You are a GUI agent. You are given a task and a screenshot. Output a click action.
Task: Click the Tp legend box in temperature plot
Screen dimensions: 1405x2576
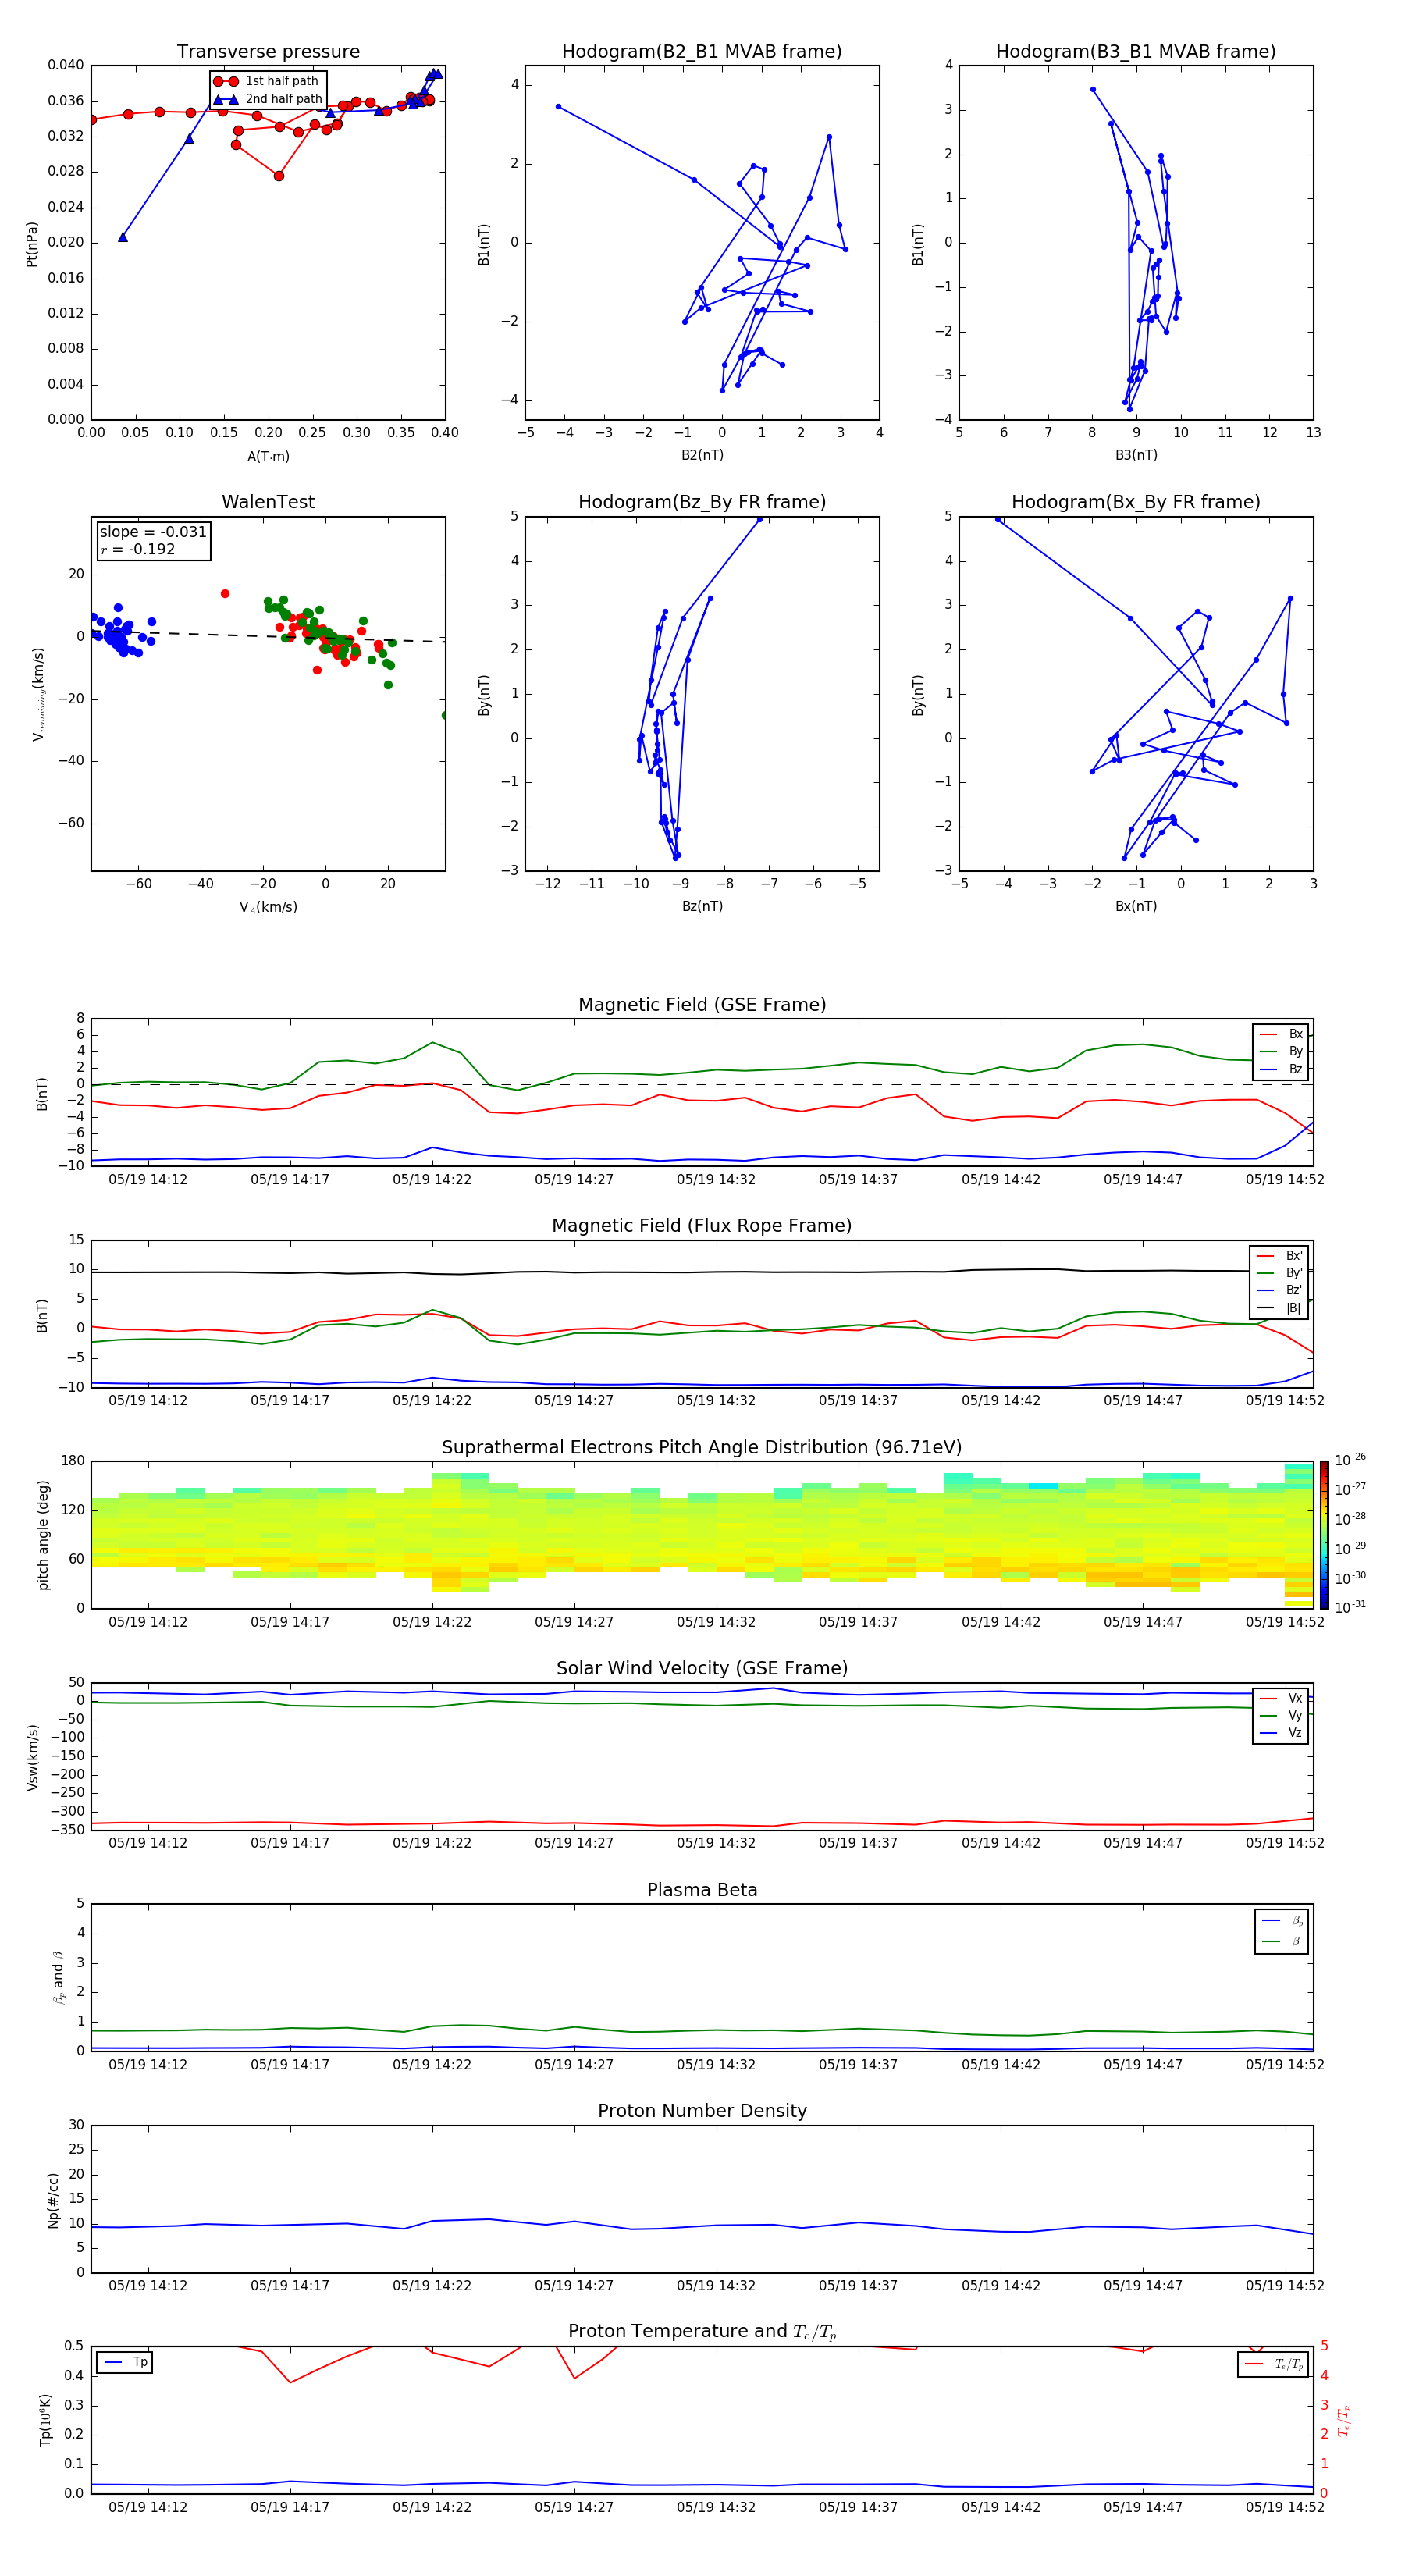pyautogui.click(x=125, y=2362)
